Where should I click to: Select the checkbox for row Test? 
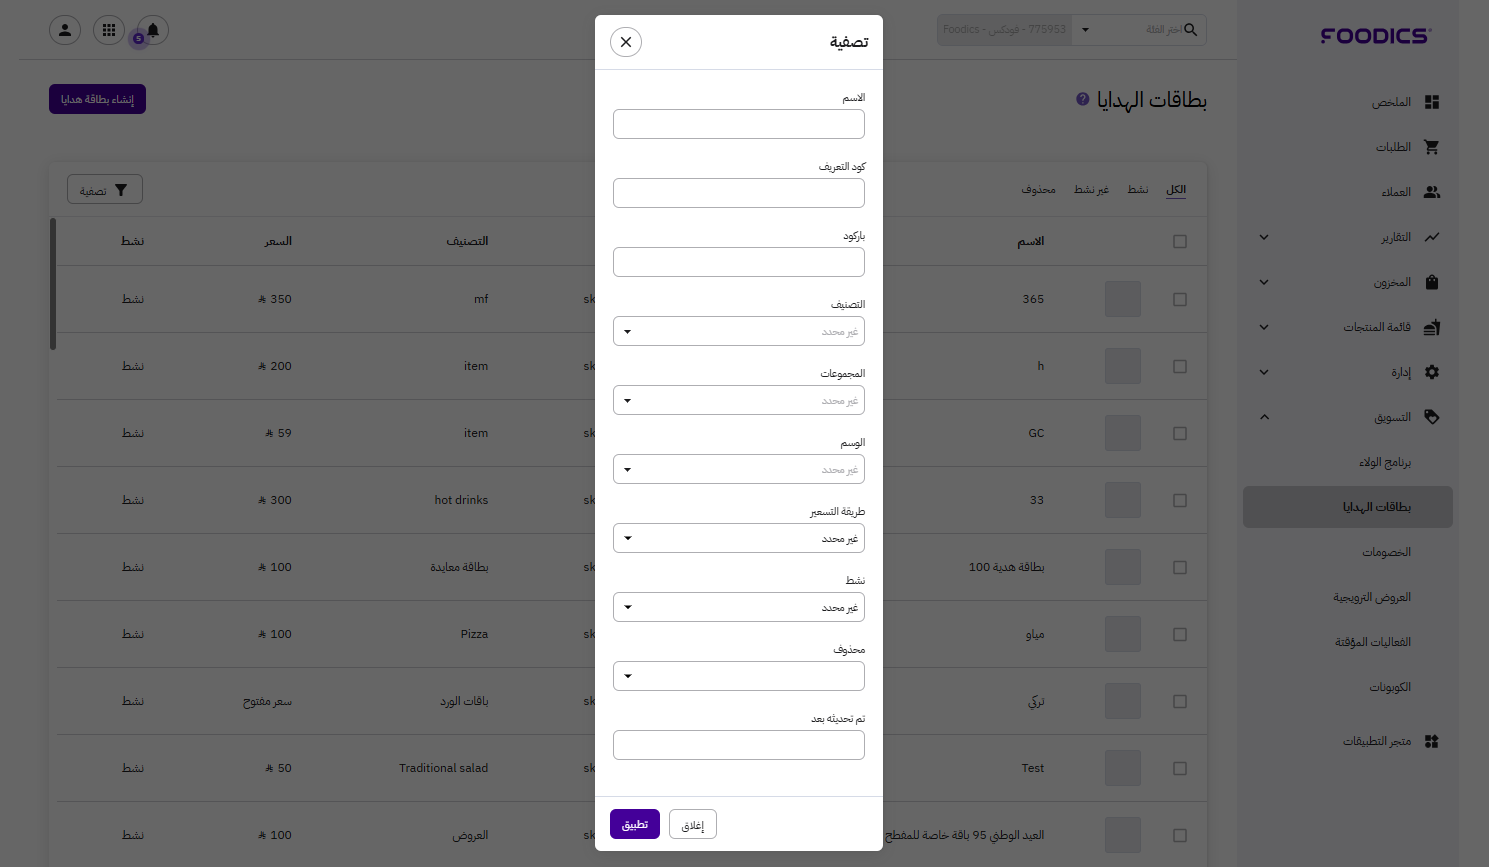1180,769
